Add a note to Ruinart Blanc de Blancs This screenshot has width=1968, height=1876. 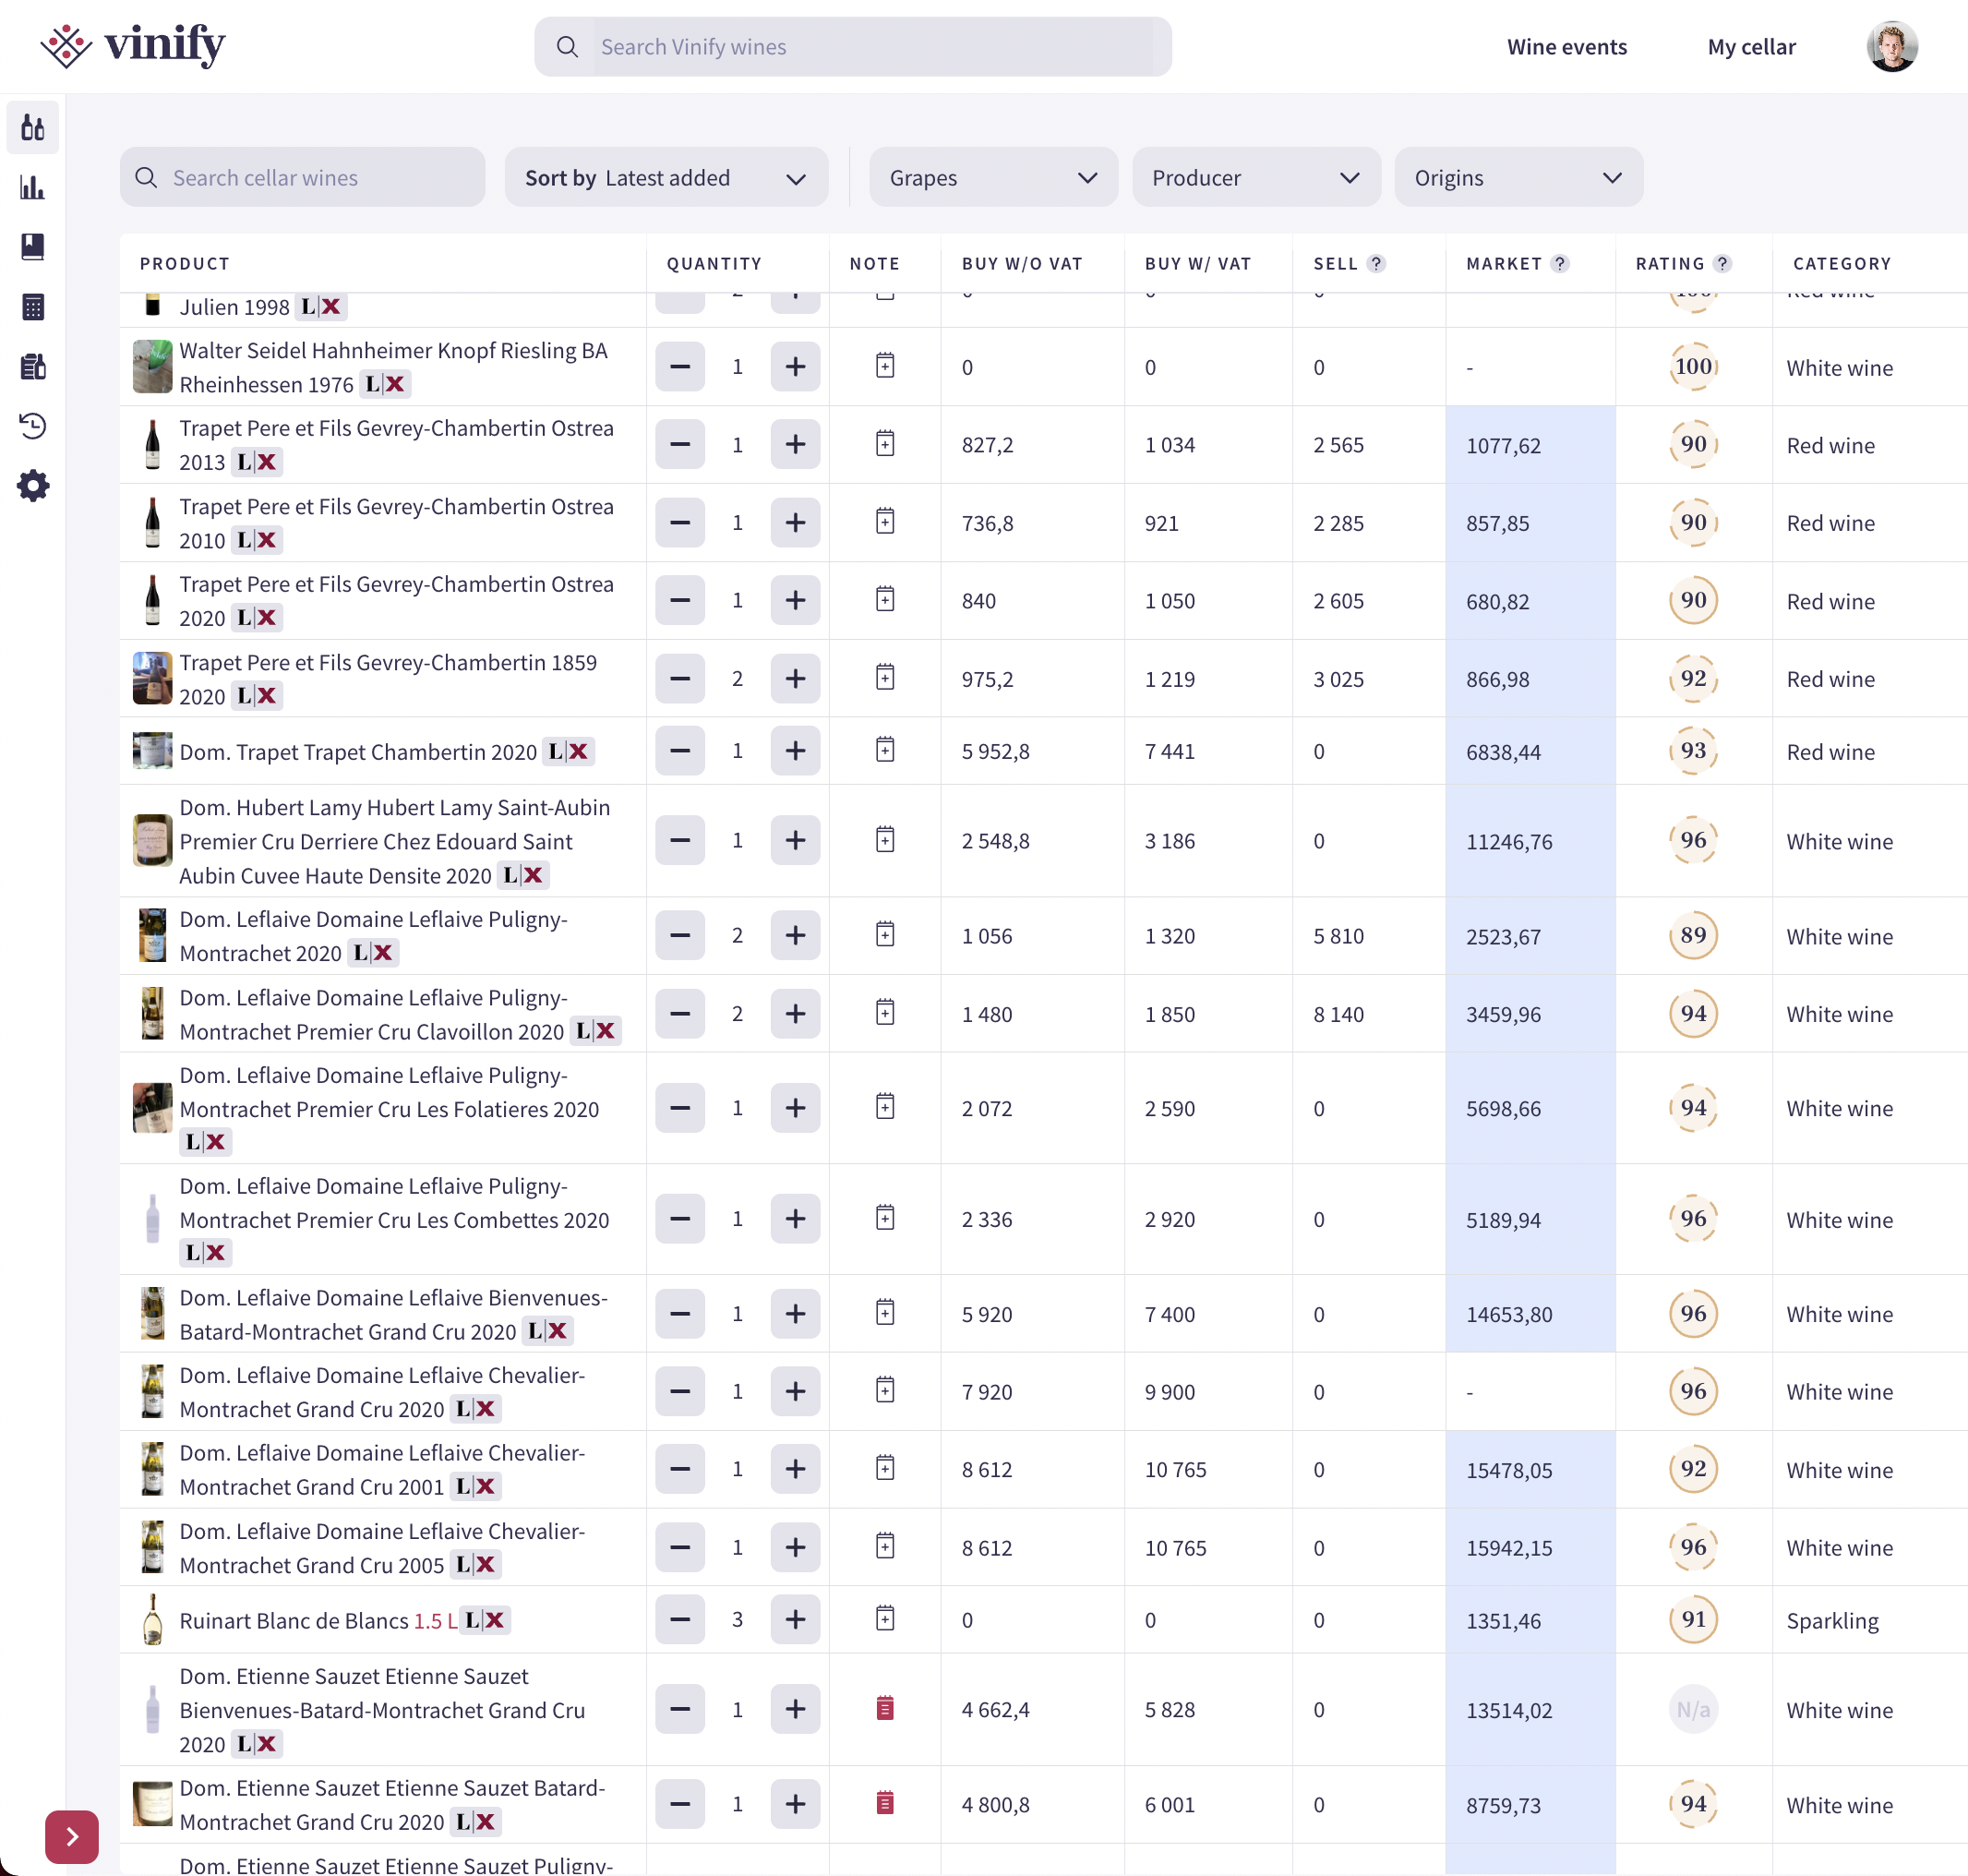click(x=885, y=1619)
